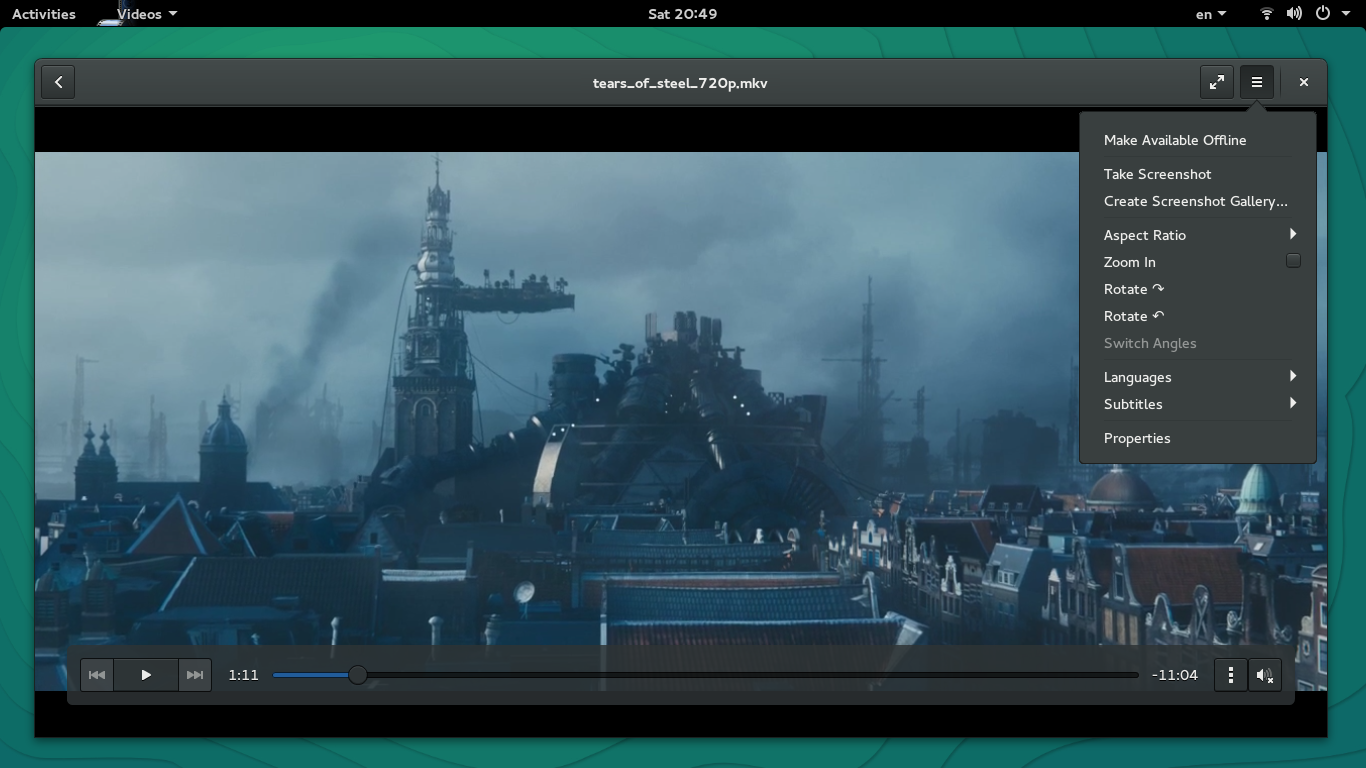This screenshot has height=768, width=1366.
Task: Rotate the video clockwise
Action: point(1197,289)
